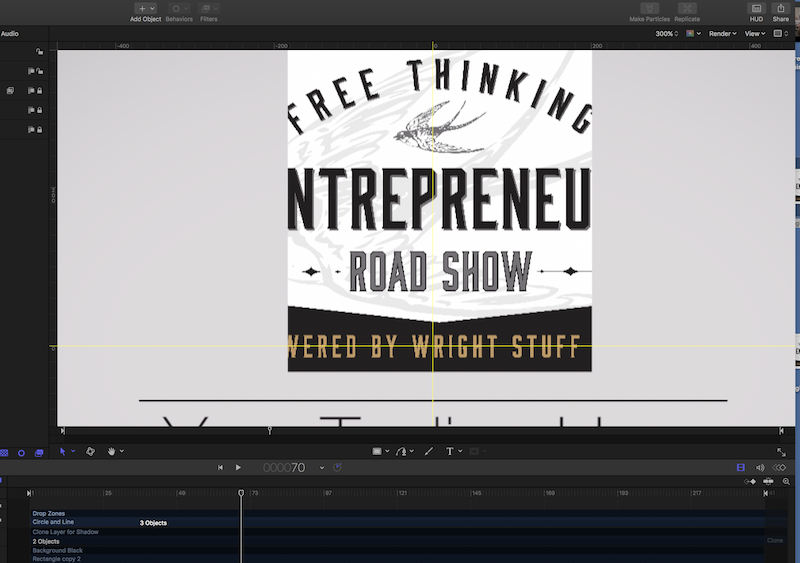Toggle the lock on the fourth layer row
The height and width of the screenshot is (563, 800).
pos(39,110)
